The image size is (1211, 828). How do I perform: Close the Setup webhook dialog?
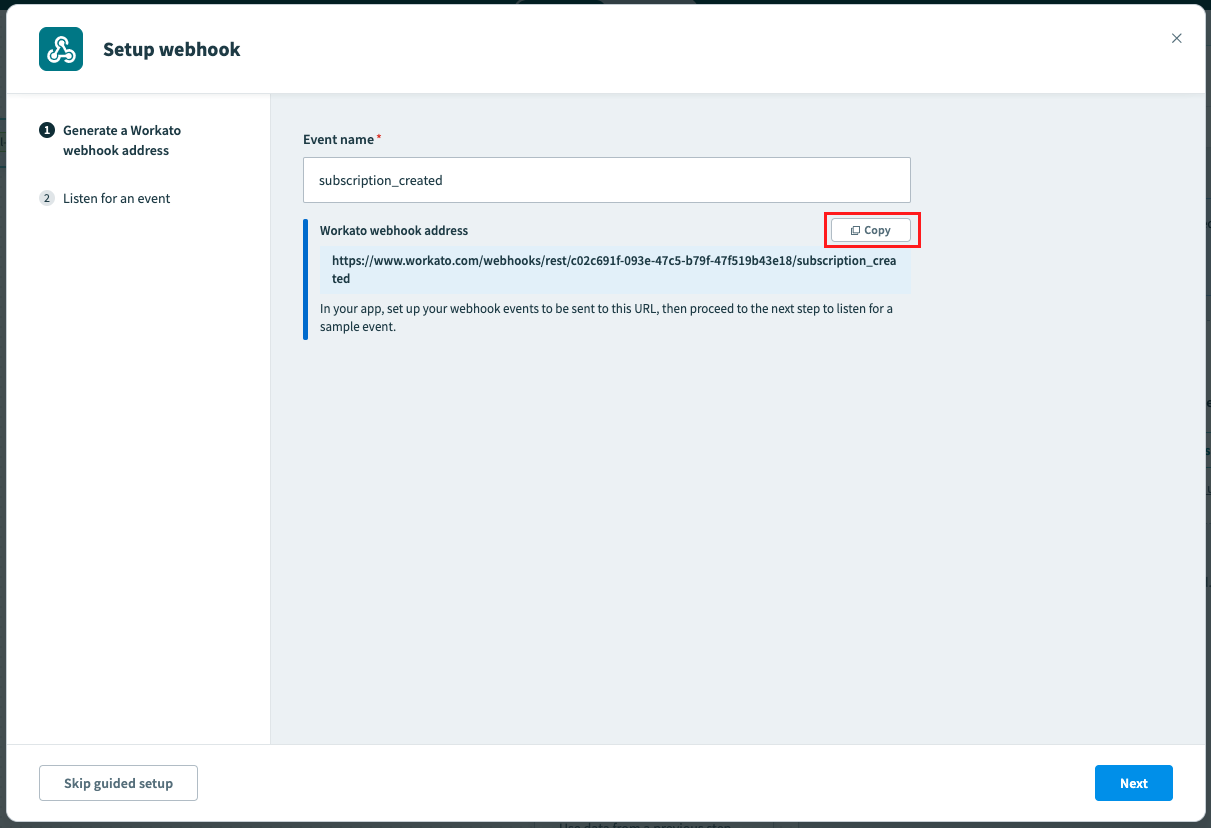pos(1177,38)
